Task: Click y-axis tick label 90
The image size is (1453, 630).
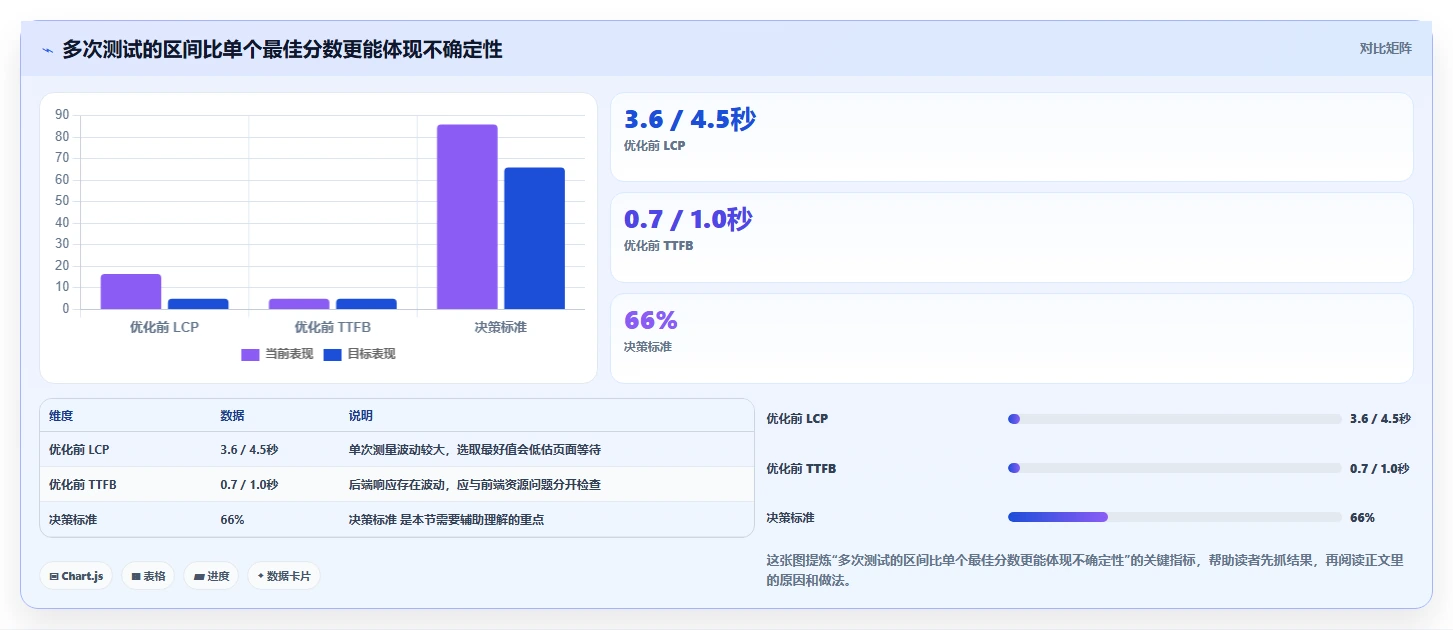Action: point(62,115)
